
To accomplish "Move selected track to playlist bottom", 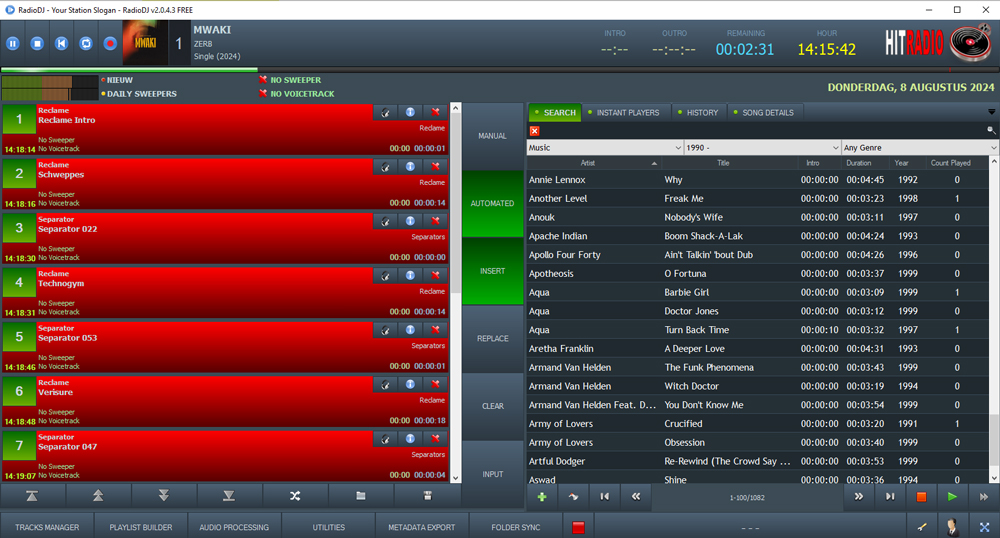I will pos(229,495).
